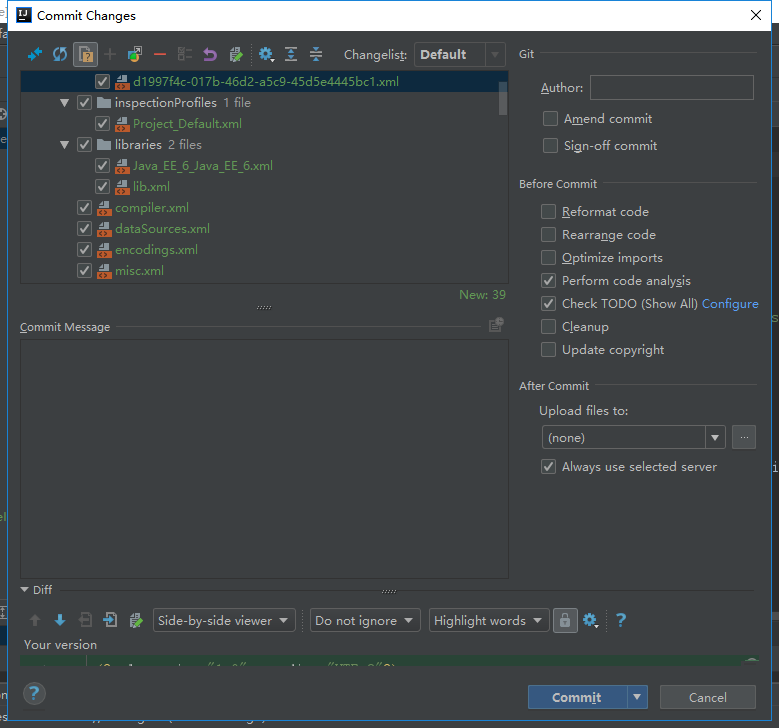The image size is (779, 728).
Task: Click into the Author text field
Action: tap(672, 87)
